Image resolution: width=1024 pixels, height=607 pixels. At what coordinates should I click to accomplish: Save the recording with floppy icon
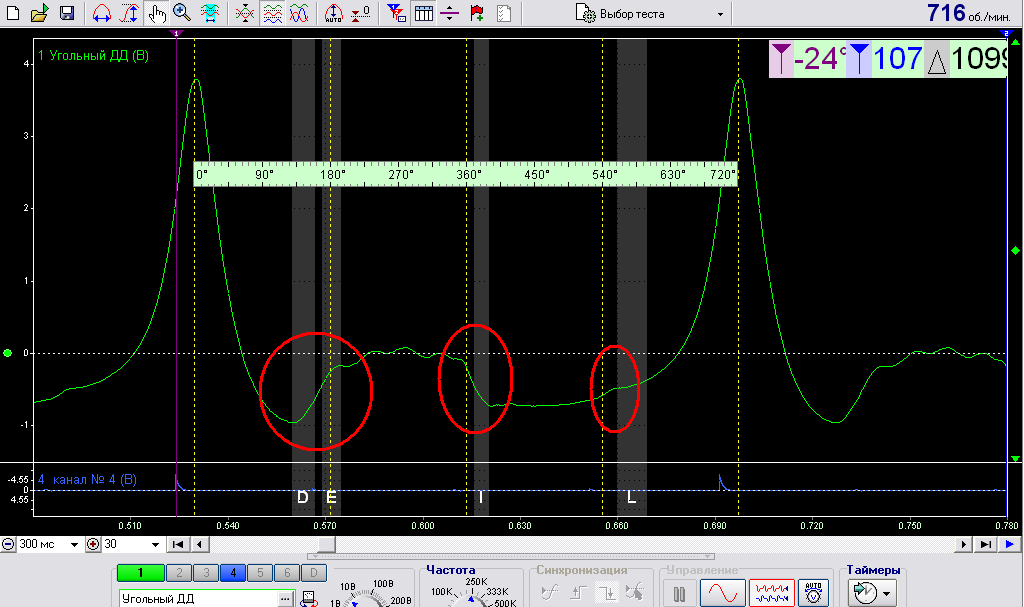[67, 12]
